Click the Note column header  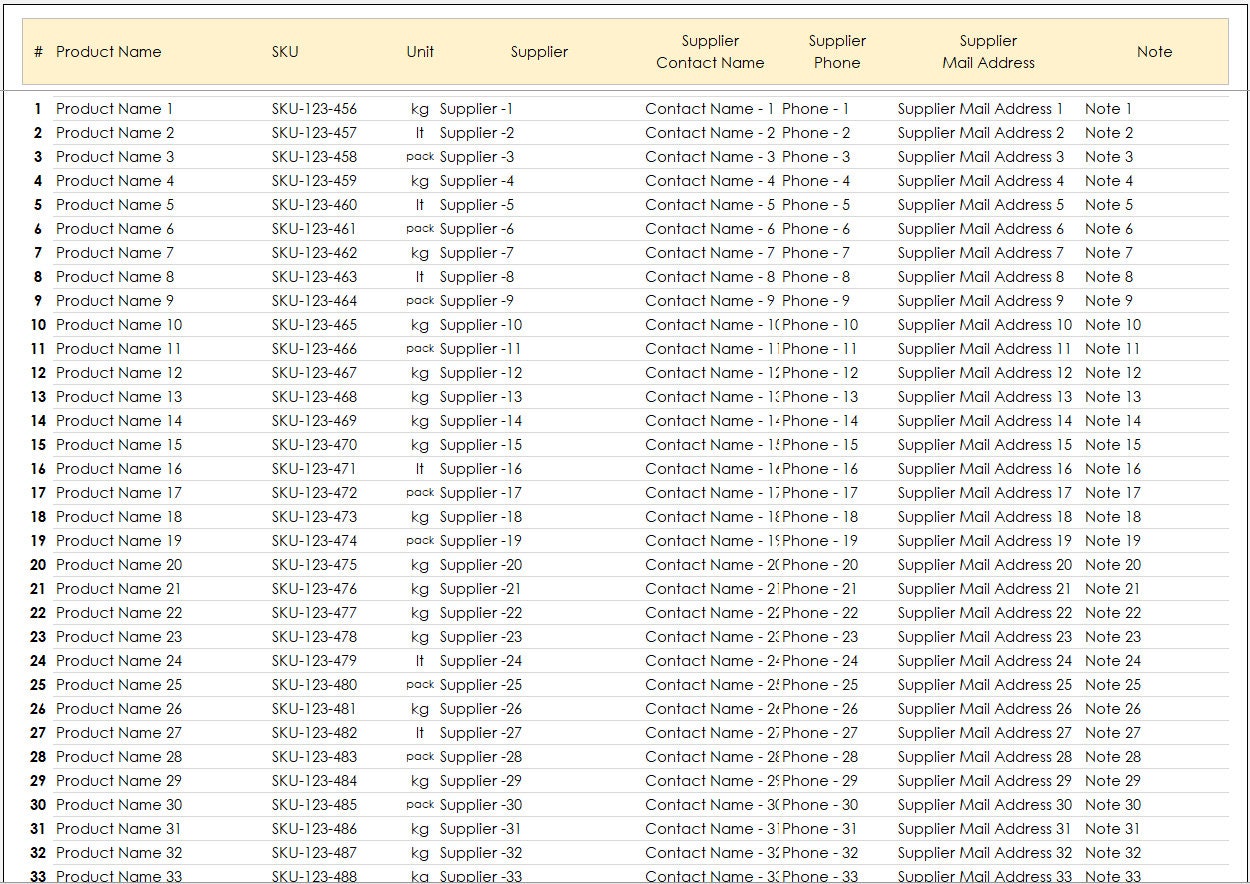point(1155,52)
